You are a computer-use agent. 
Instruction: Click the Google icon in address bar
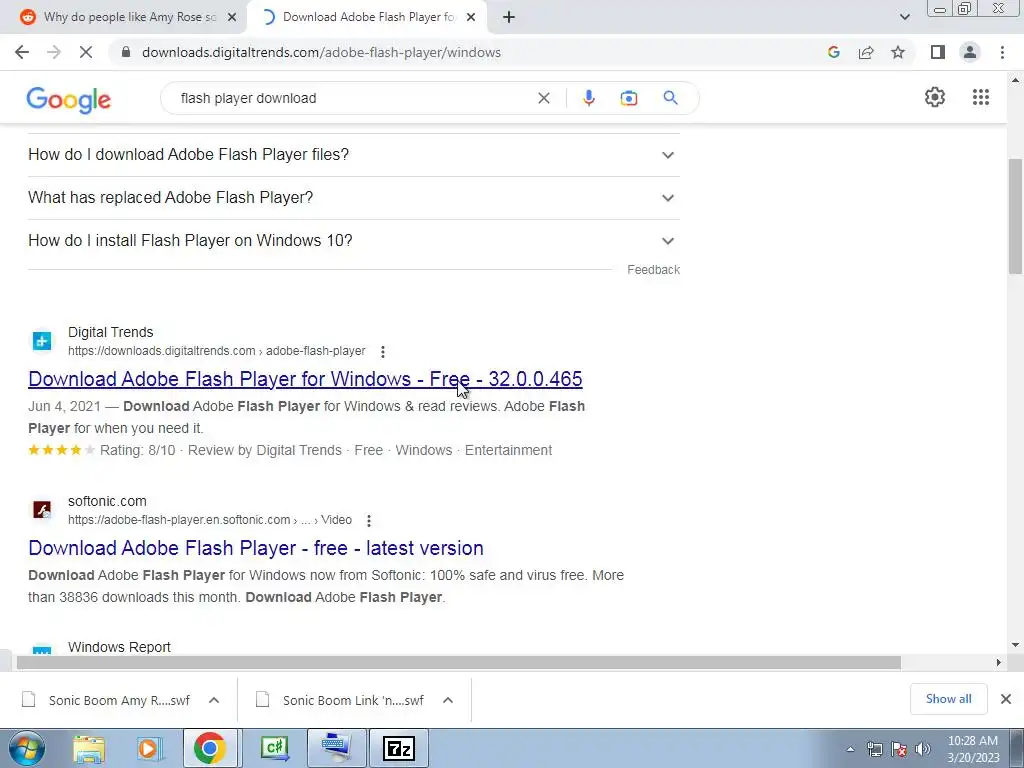pyautogui.click(x=834, y=52)
